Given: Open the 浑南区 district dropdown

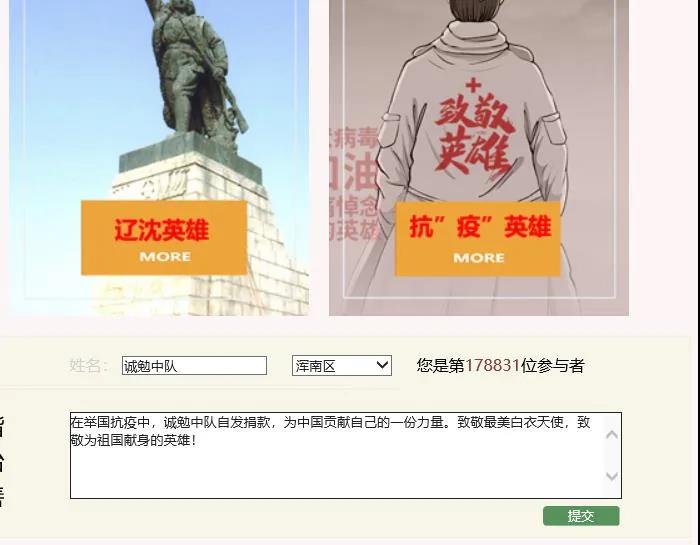Looking at the screenshot, I should [x=342, y=366].
